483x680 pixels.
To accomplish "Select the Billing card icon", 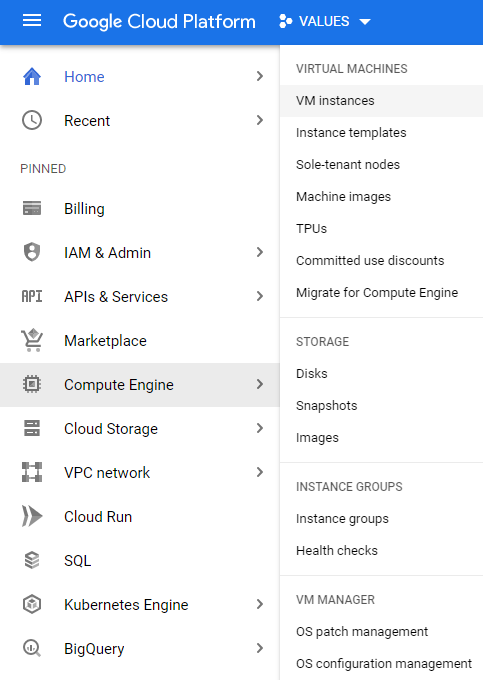I will (x=32, y=208).
